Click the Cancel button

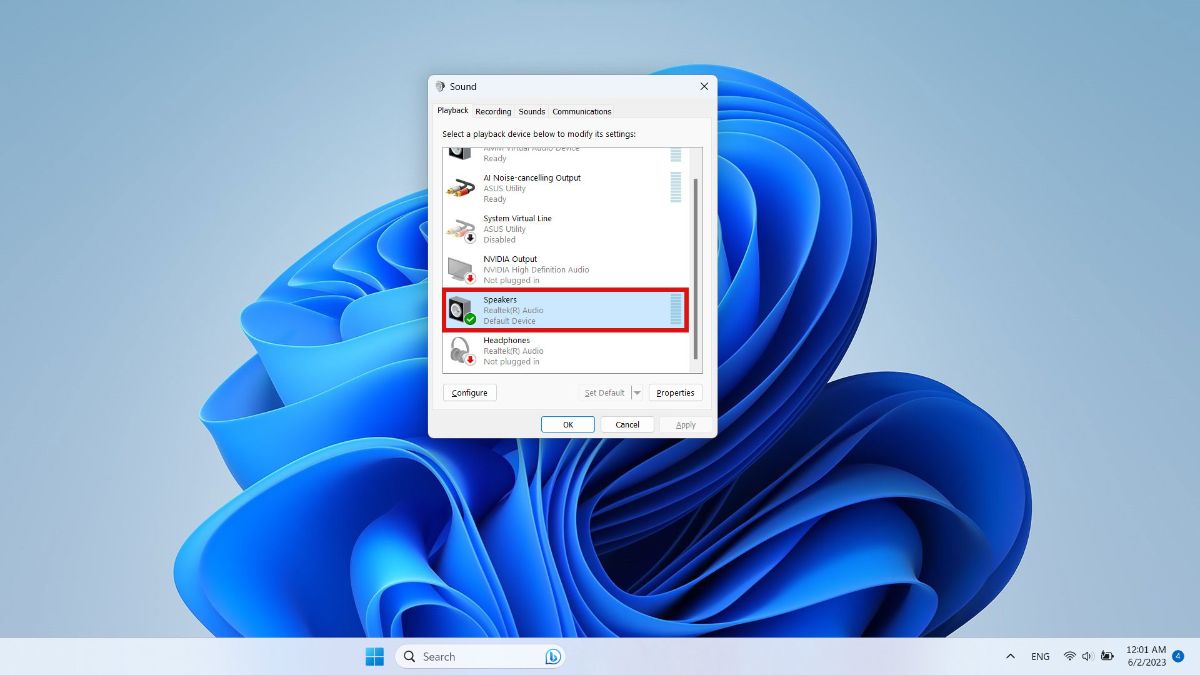[627, 424]
